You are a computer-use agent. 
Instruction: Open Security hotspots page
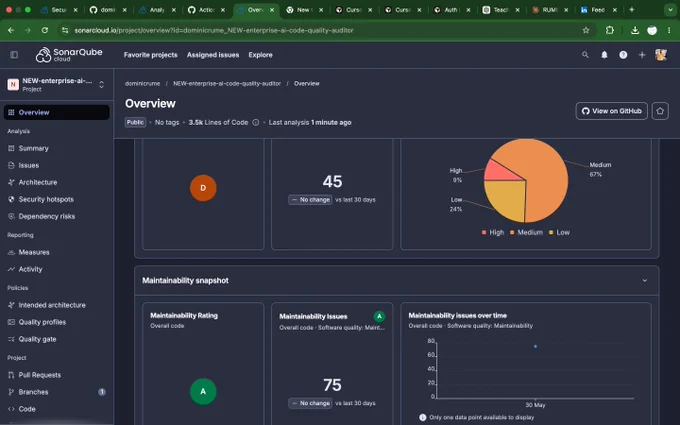point(56,199)
